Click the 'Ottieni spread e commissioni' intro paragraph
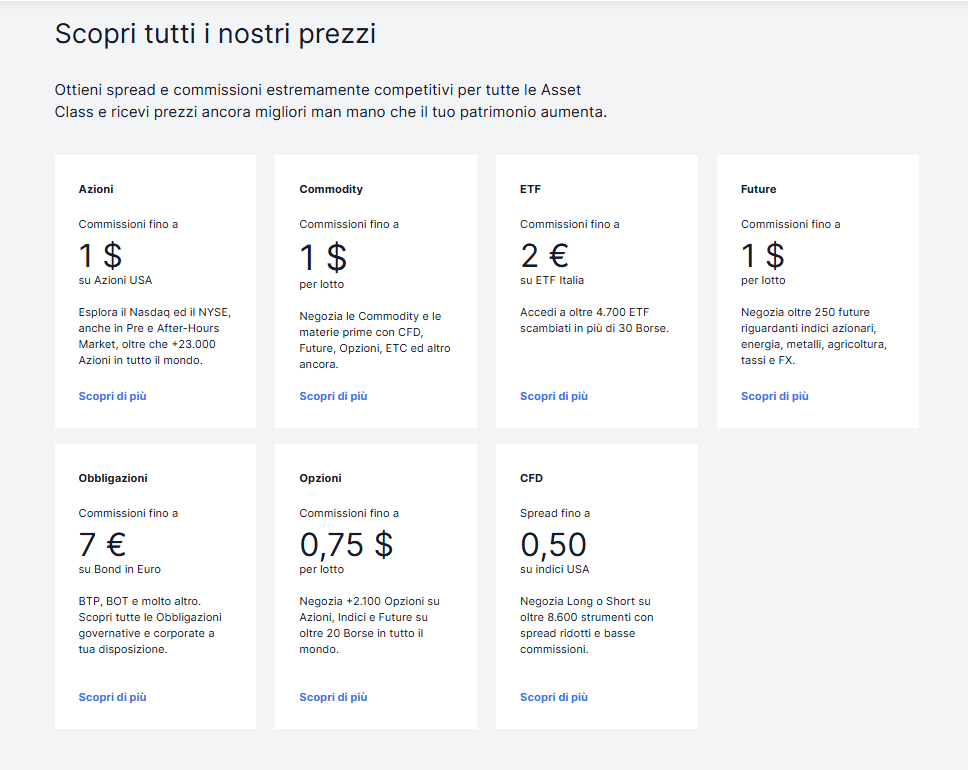Screen dimensions: 968x770 coord(331,101)
